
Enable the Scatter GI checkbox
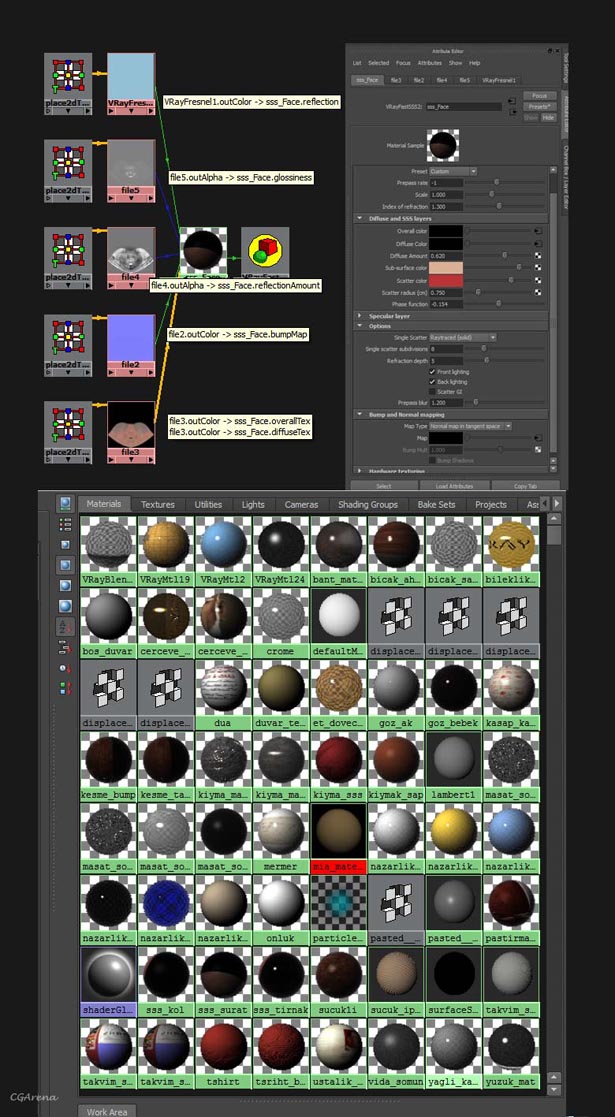[433, 392]
